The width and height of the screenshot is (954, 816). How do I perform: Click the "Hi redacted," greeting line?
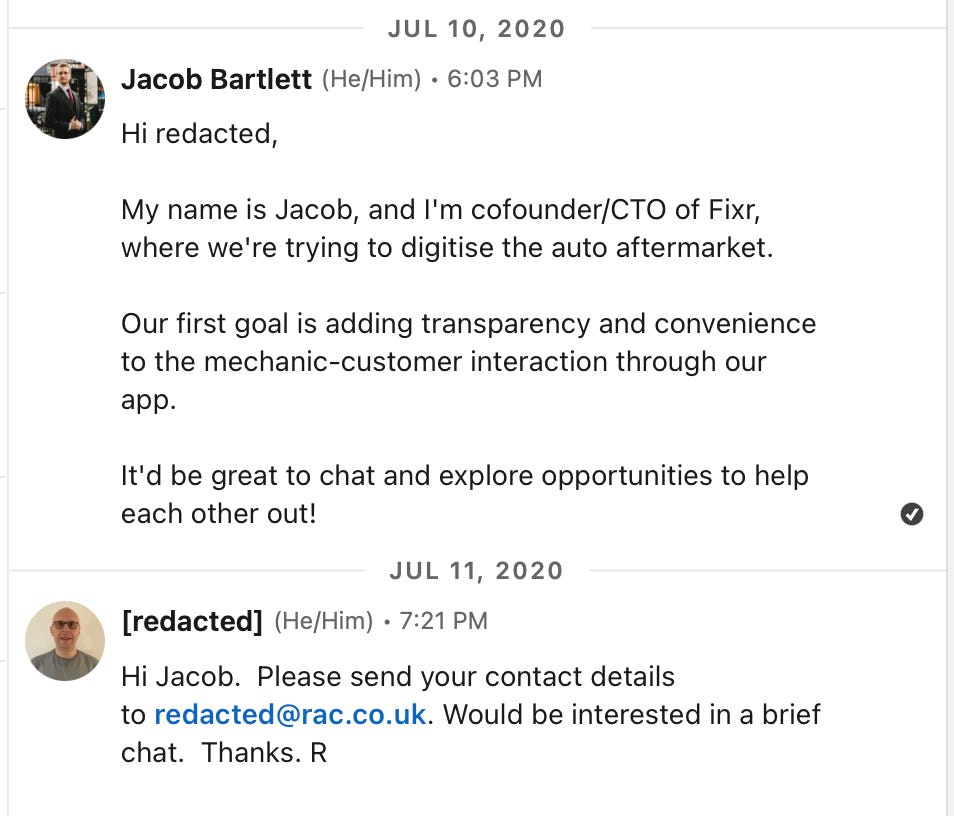point(199,133)
